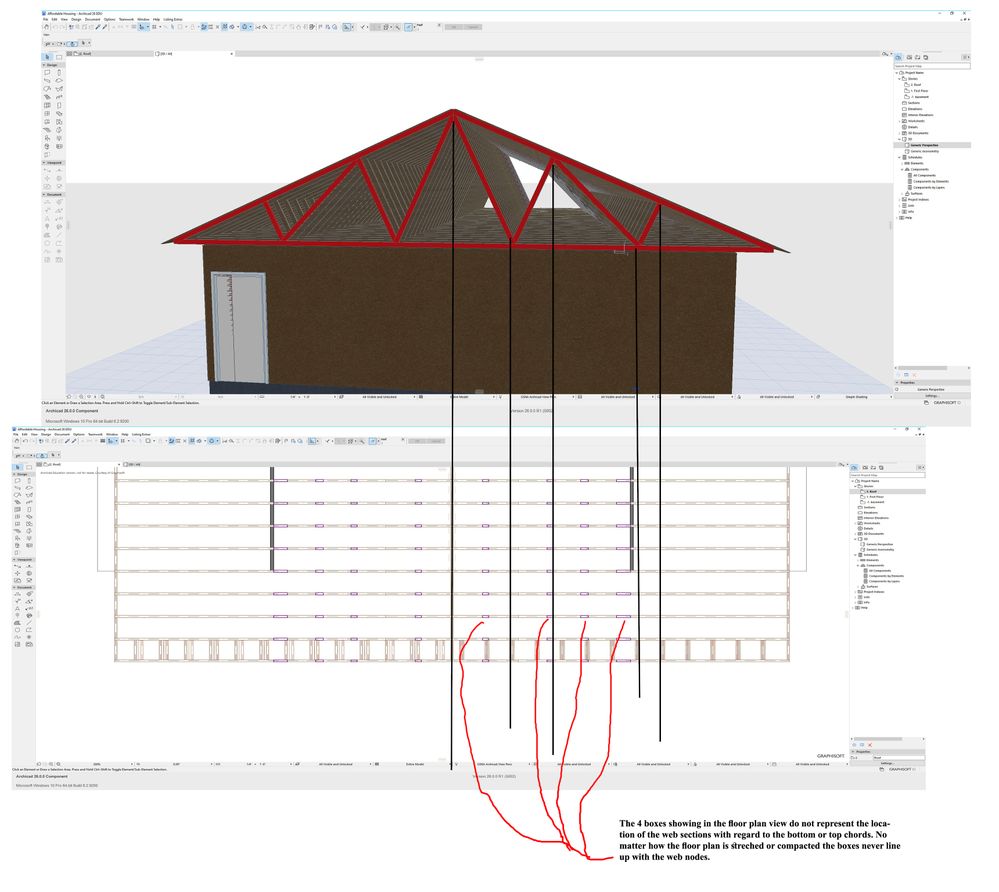Select the Arrow tool in upper window

(x=47, y=57)
